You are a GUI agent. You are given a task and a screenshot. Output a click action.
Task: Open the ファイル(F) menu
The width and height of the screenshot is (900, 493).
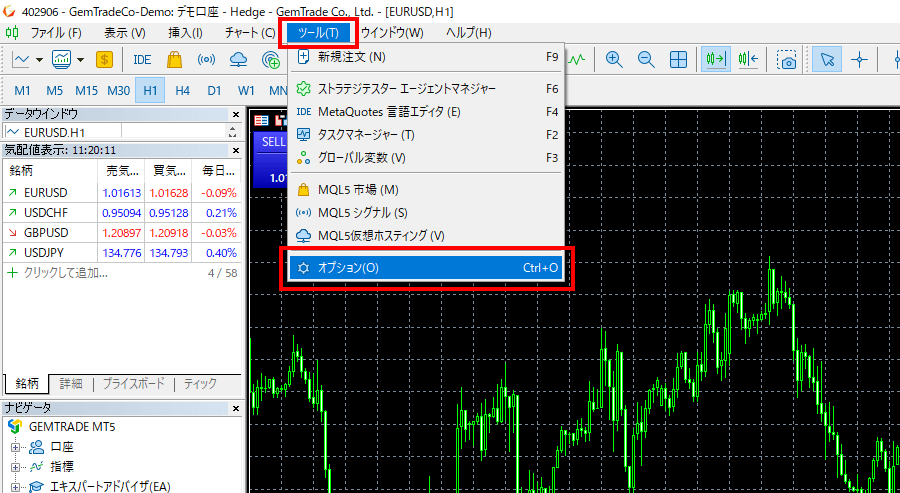coord(56,33)
